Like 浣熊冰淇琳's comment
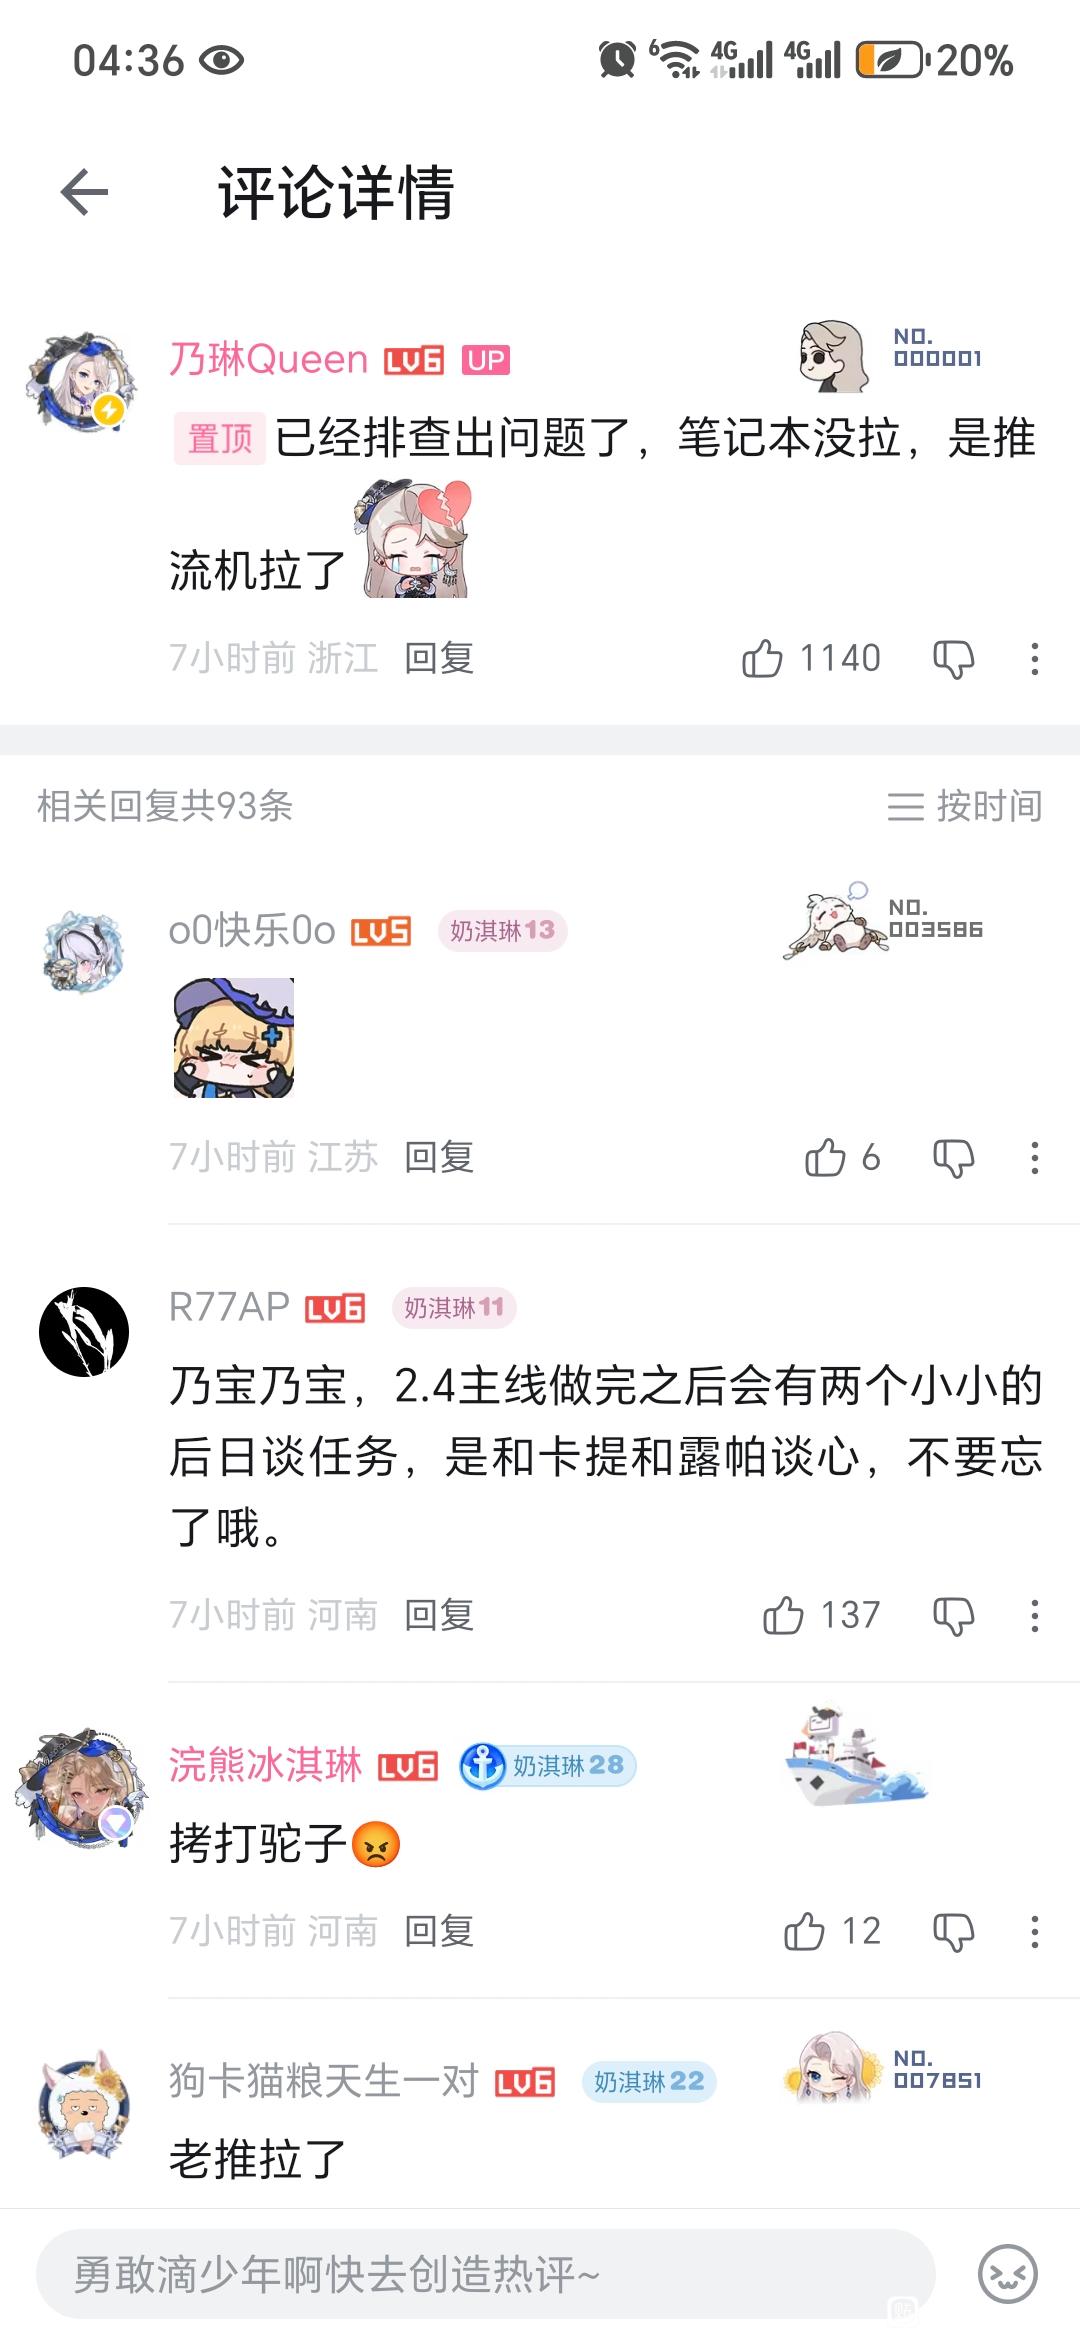This screenshot has width=1080, height=2340. [804, 1931]
